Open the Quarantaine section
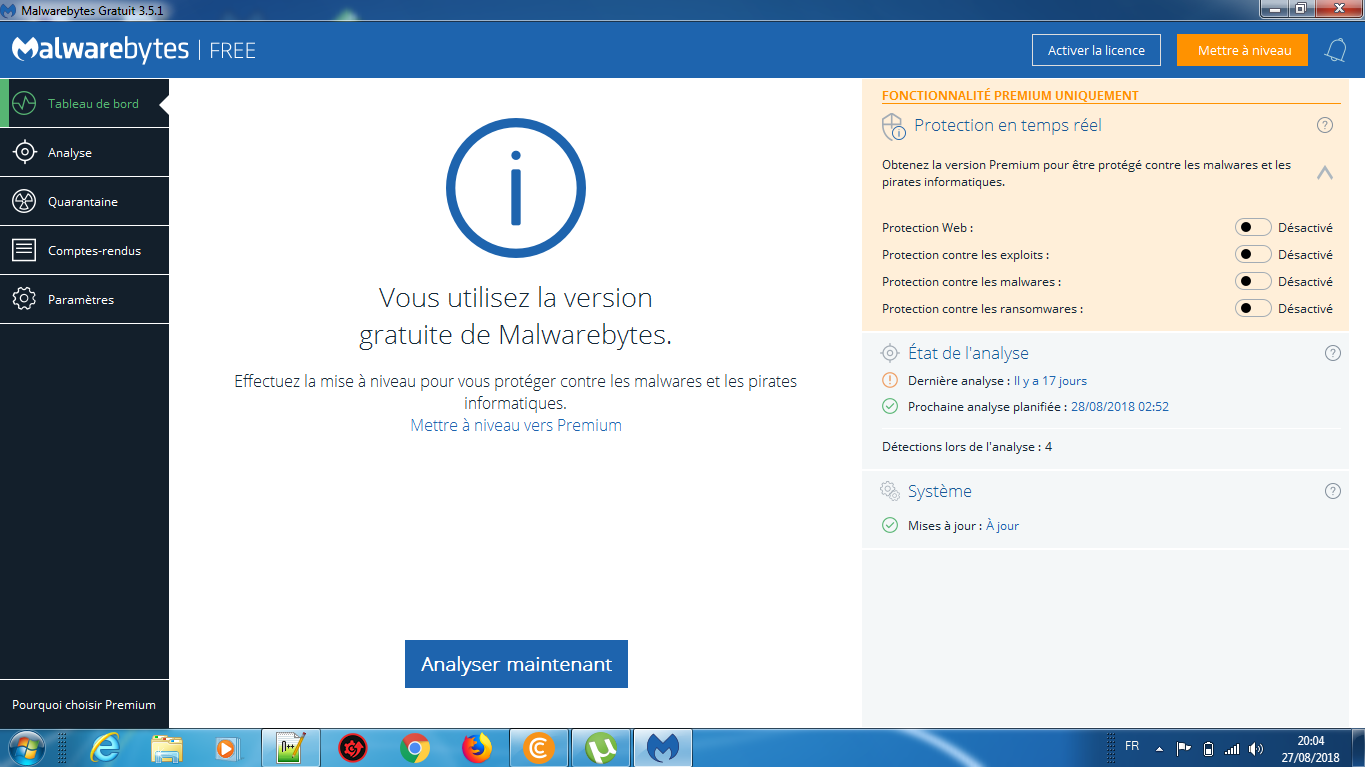 pos(84,201)
